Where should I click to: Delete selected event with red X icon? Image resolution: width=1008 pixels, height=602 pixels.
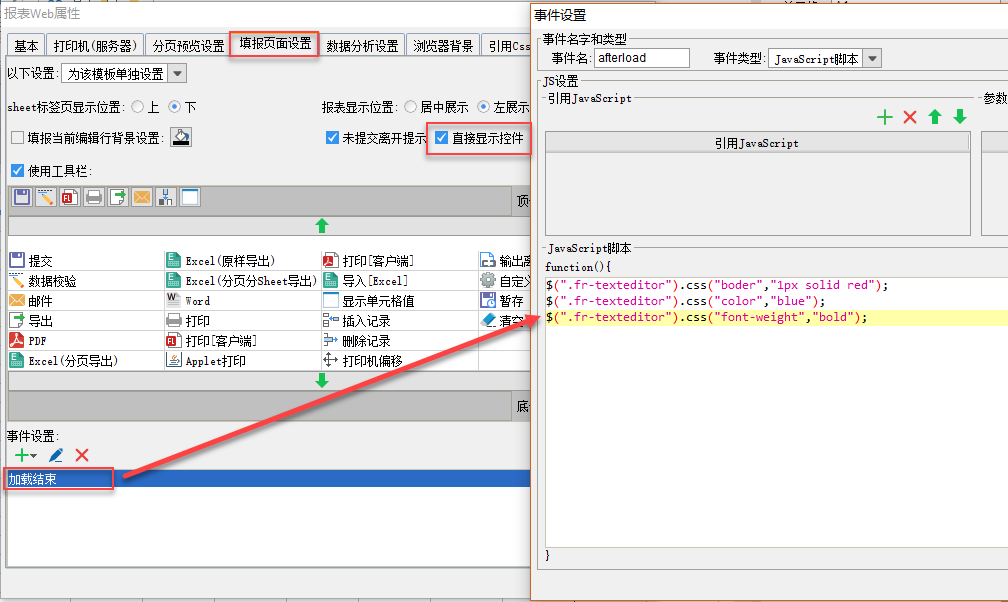(82, 455)
